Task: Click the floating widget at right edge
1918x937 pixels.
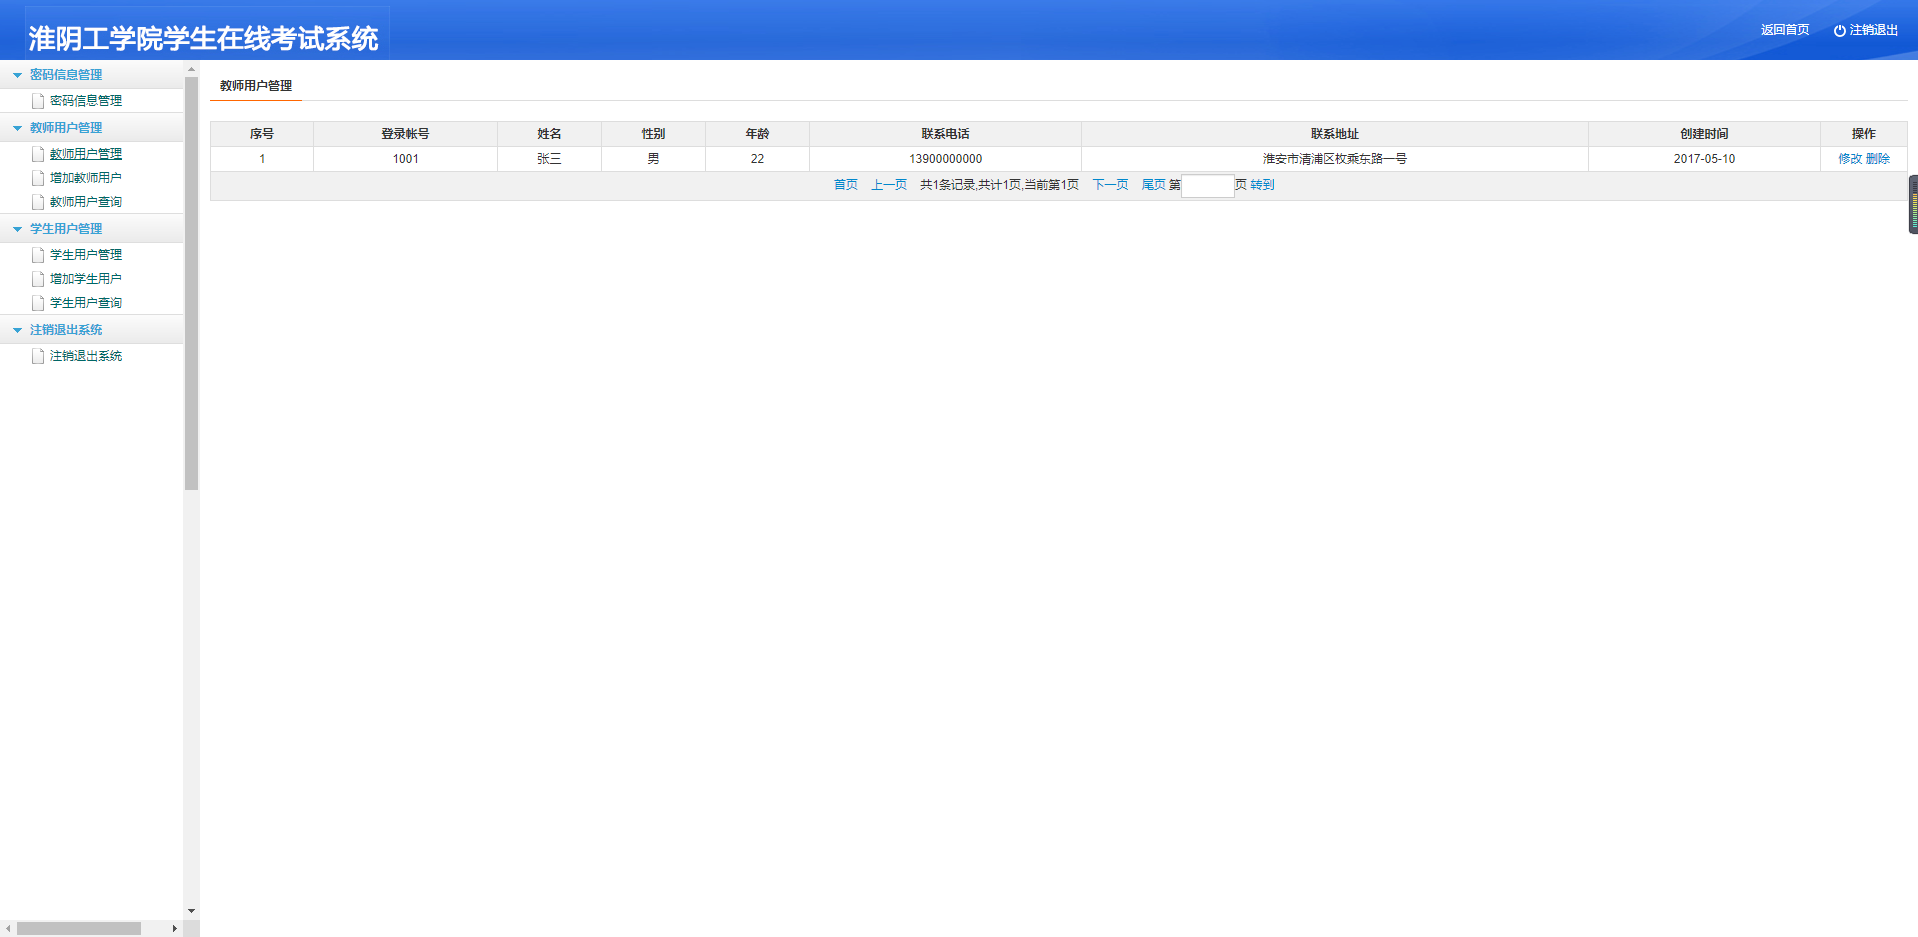Action: point(1913,205)
